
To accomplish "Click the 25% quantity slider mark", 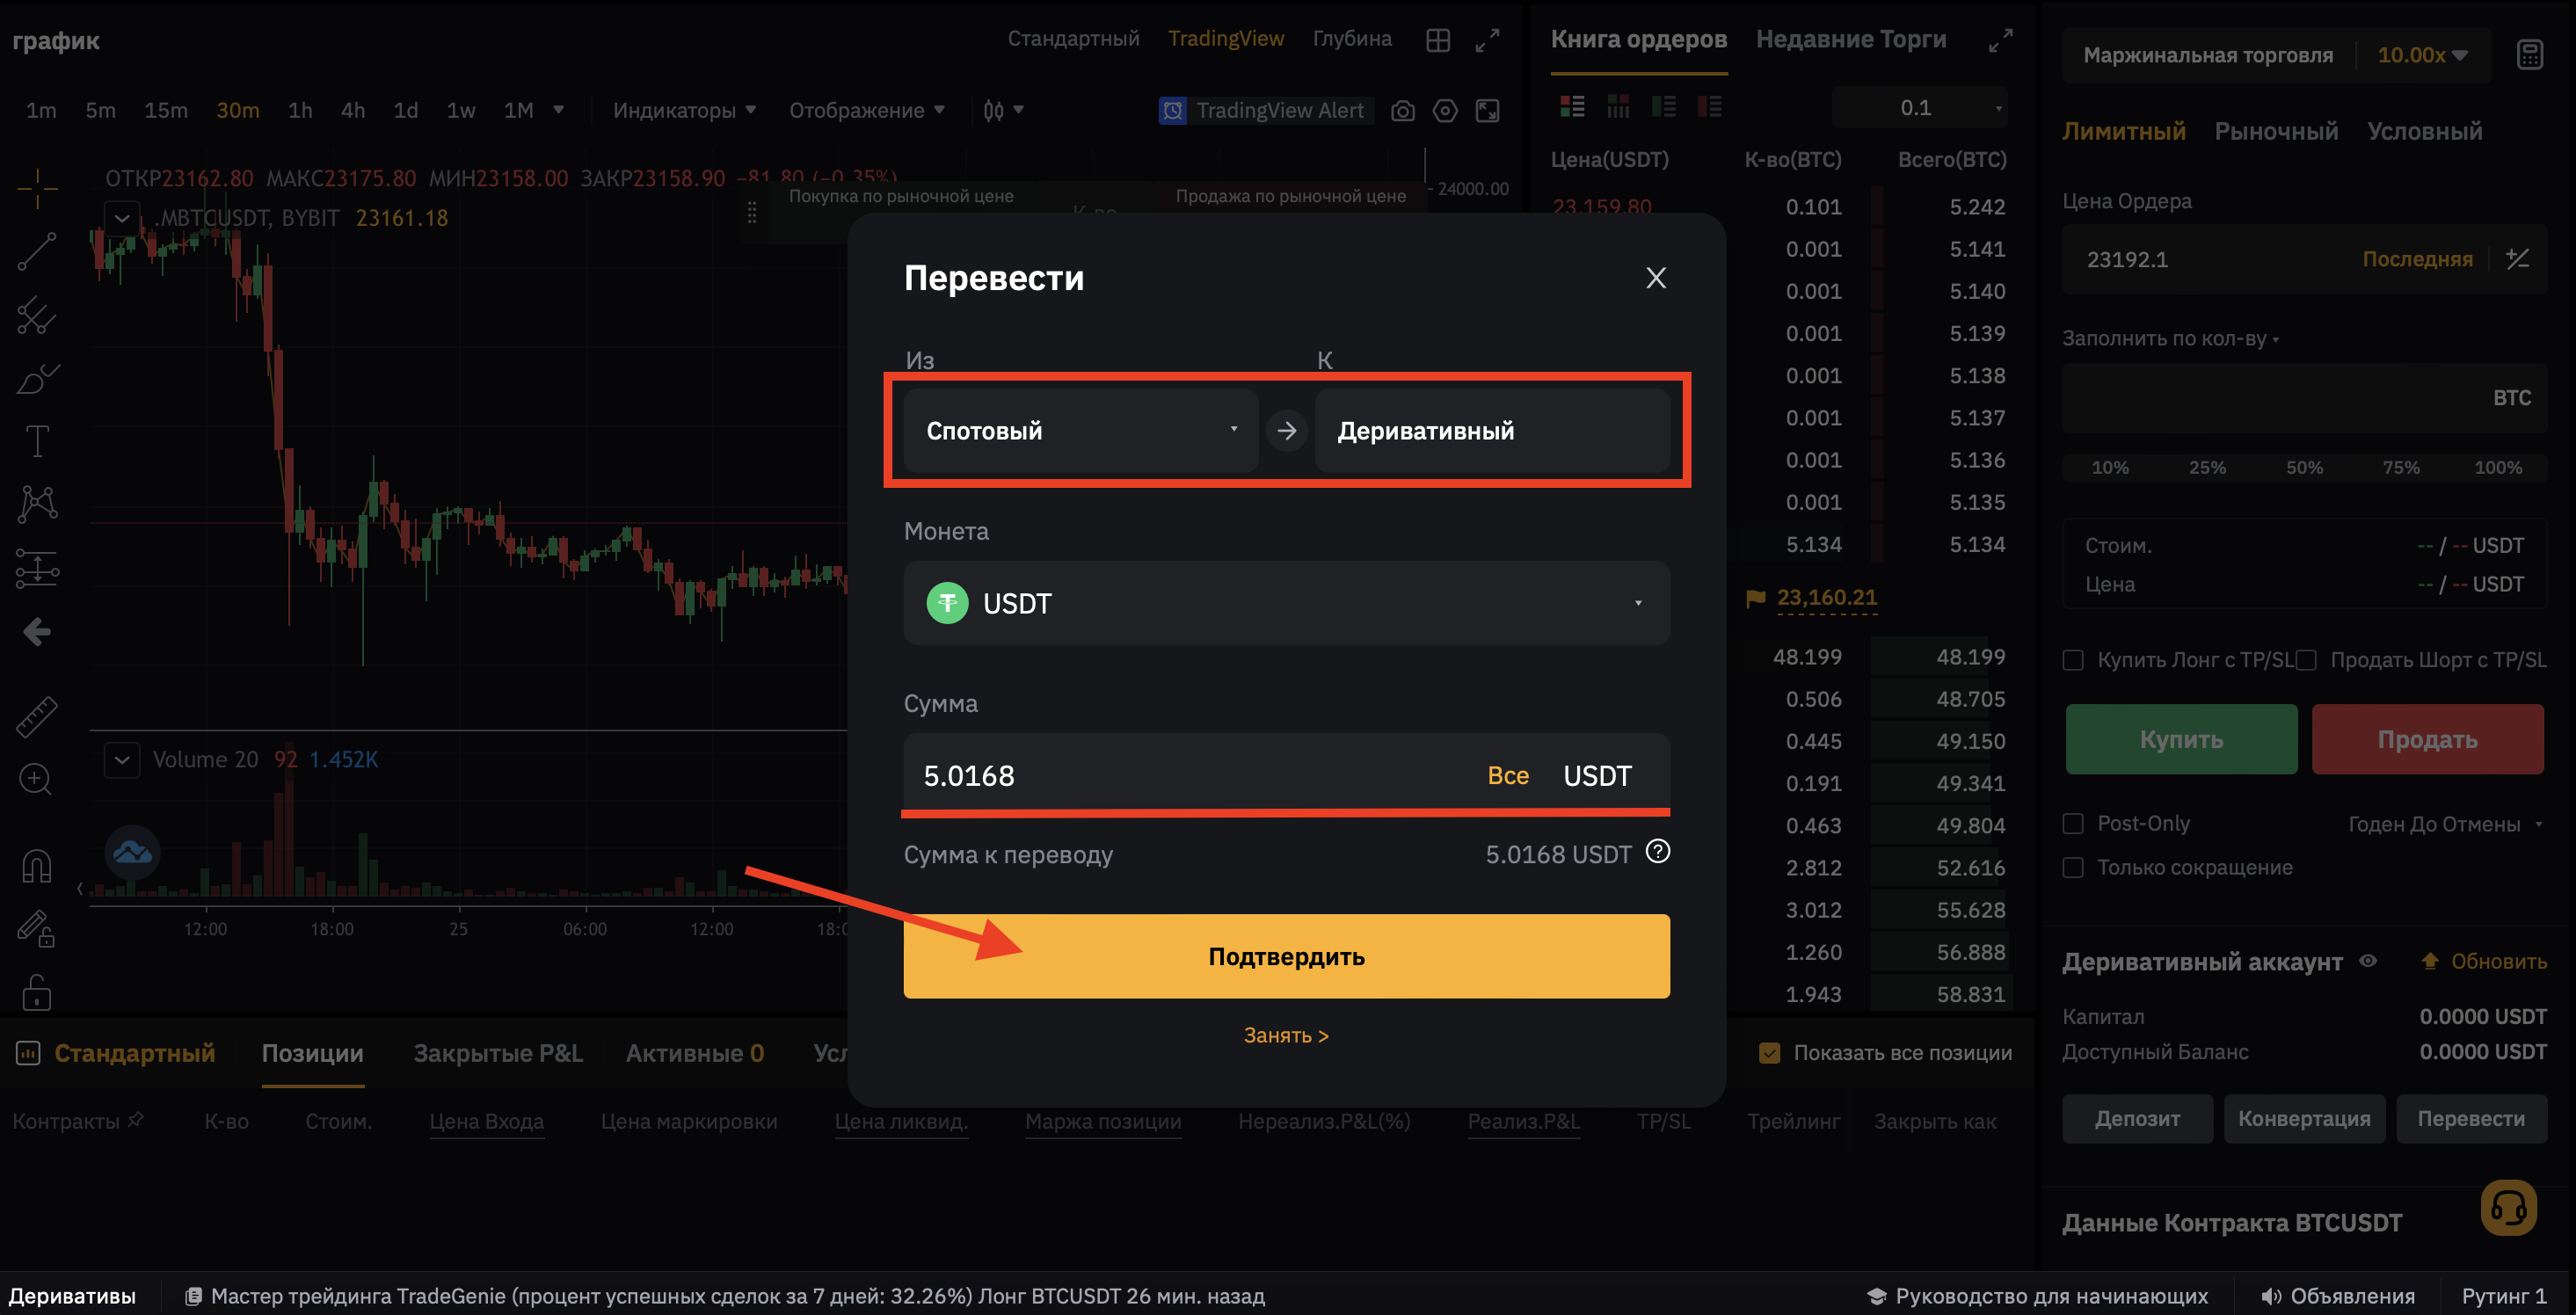I will [x=2207, y=467].
